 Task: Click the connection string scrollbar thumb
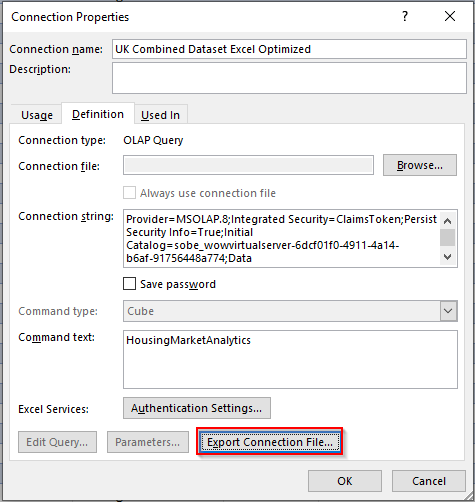(x=448, y=238)
